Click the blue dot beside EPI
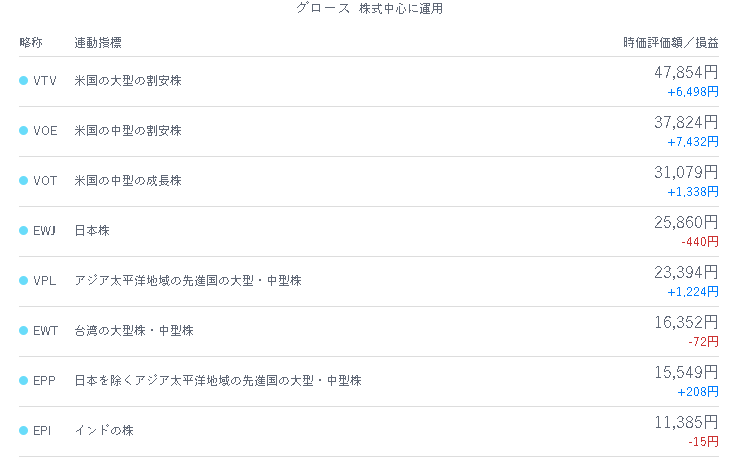Screen dimensions: 739x461 [24, 430]
